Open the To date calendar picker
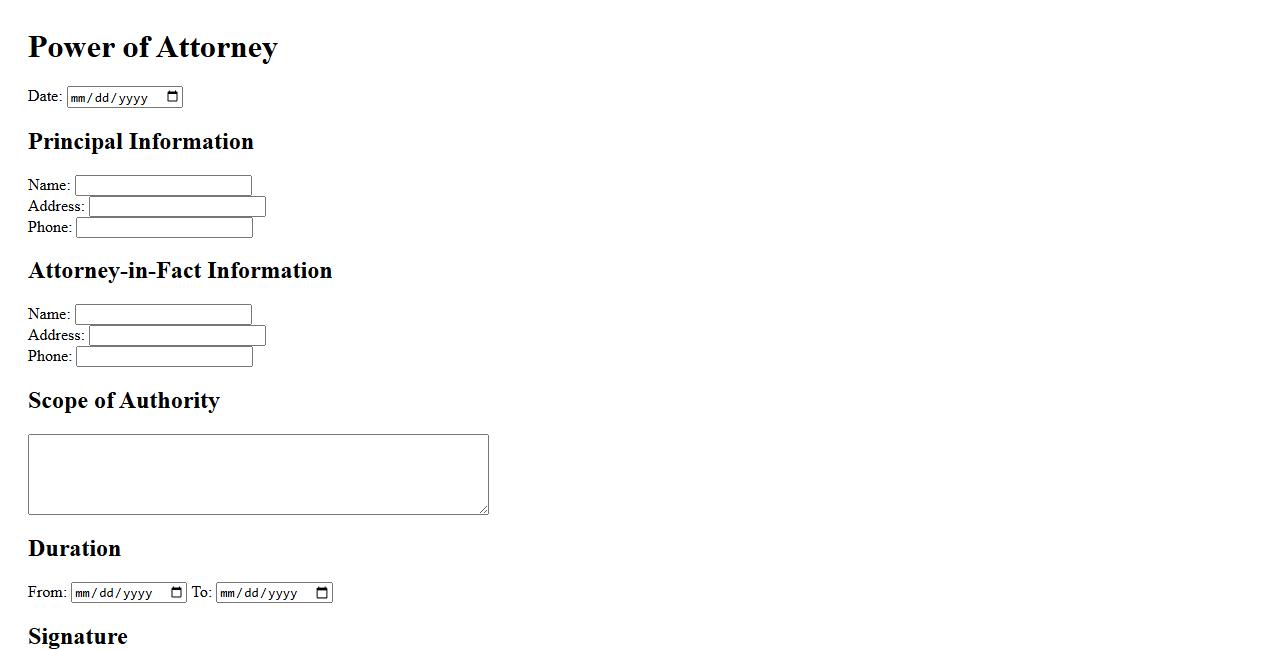1278x650 pixels. pyautogui.click(x=322, y=593)
